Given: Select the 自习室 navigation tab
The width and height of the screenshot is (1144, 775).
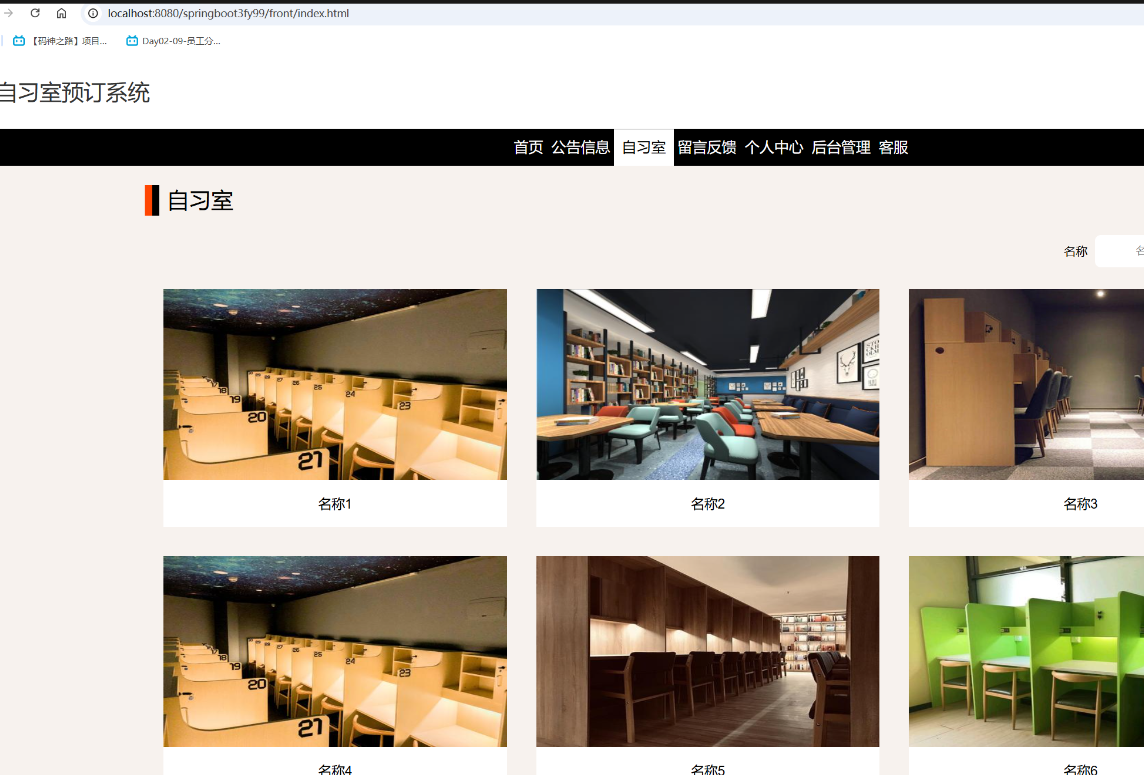Looking at the screenshot, I should pos(643,147).
